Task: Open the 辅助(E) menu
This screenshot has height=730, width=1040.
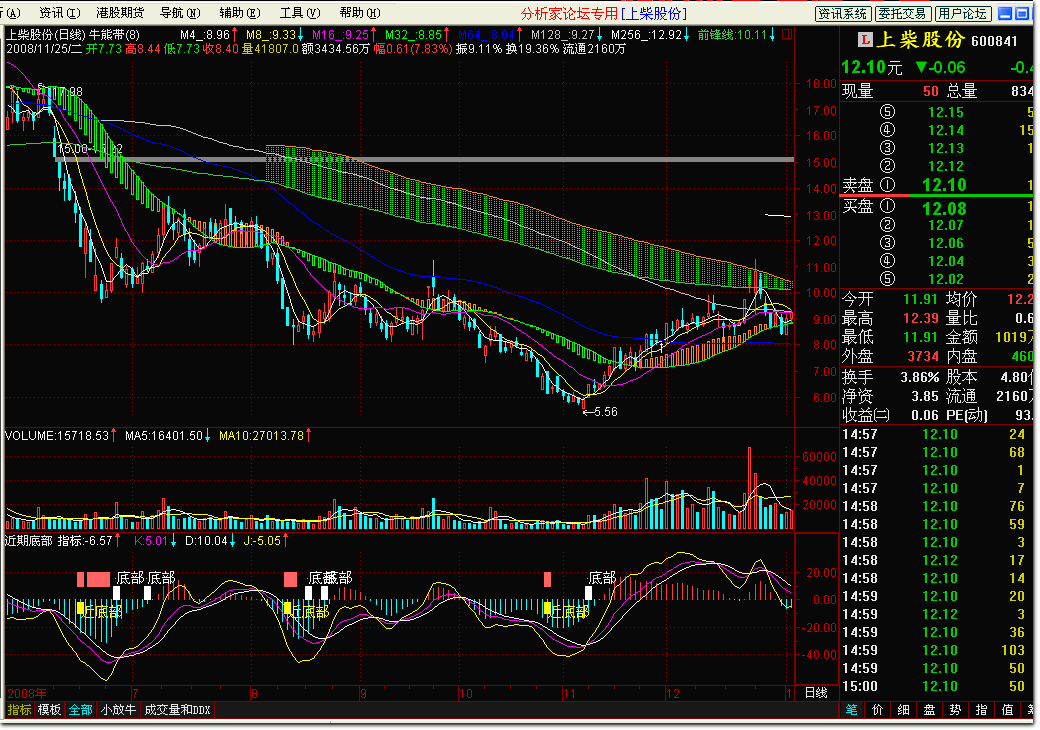Action: (x=239, y=13)
